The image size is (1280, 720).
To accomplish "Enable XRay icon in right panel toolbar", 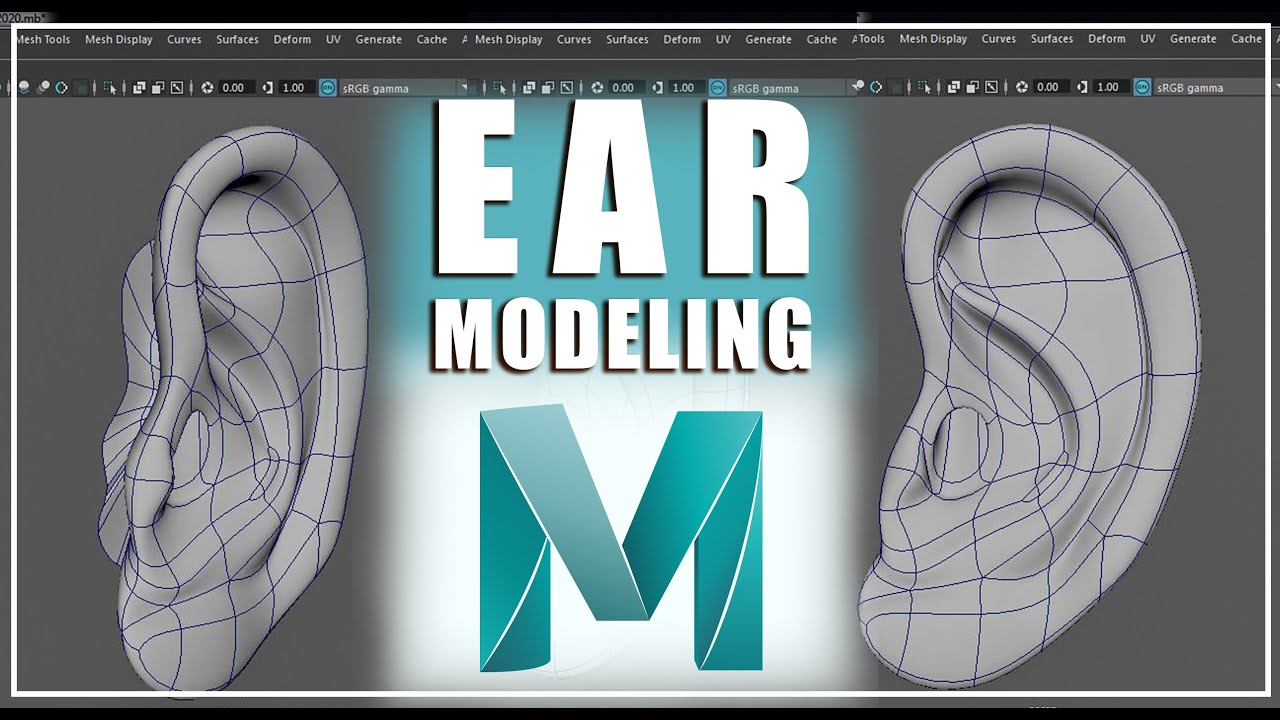I will coord(954,87).
